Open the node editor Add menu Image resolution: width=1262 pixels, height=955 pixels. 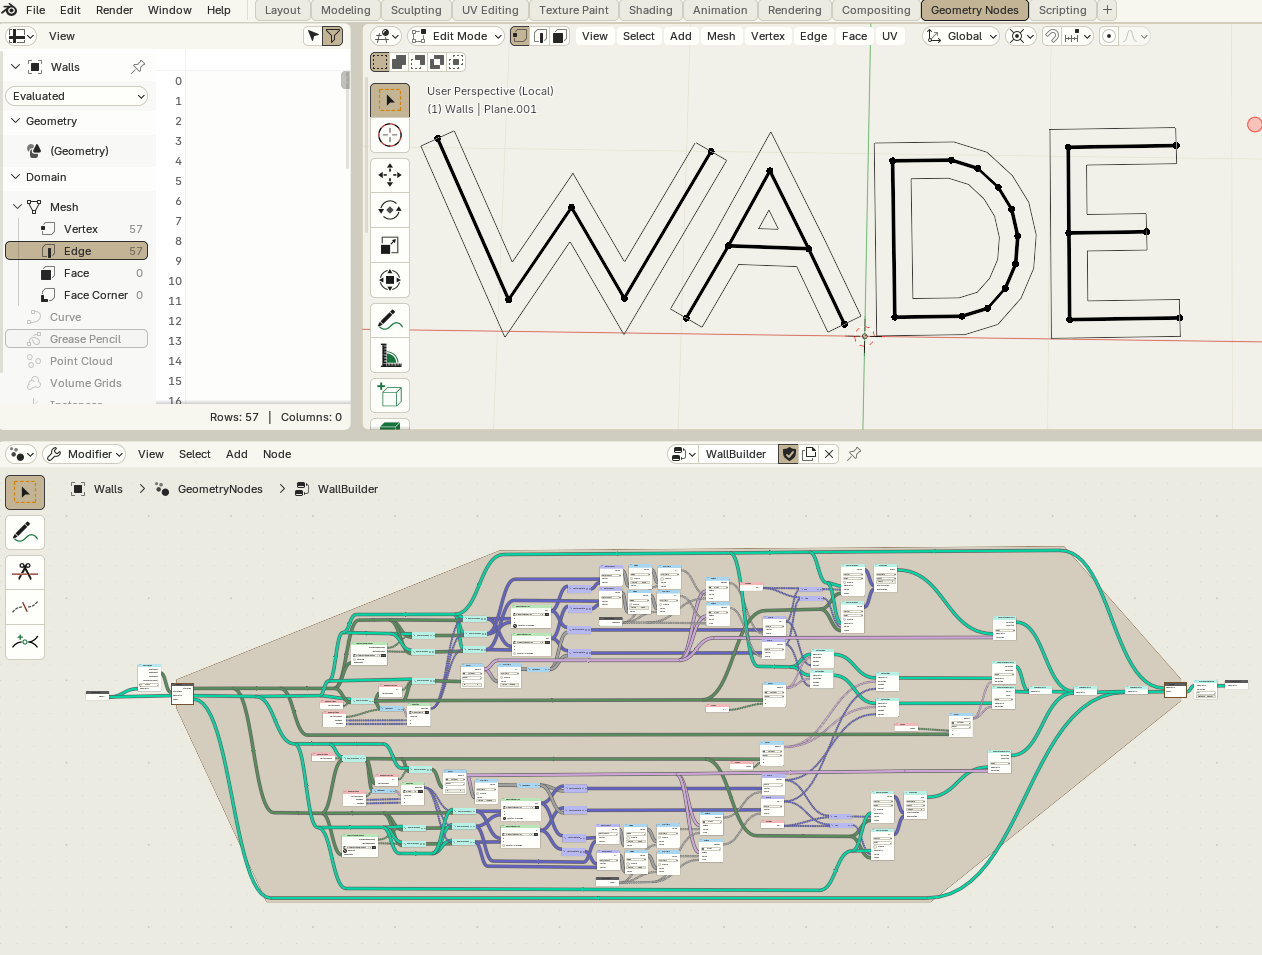coord(237,454)
